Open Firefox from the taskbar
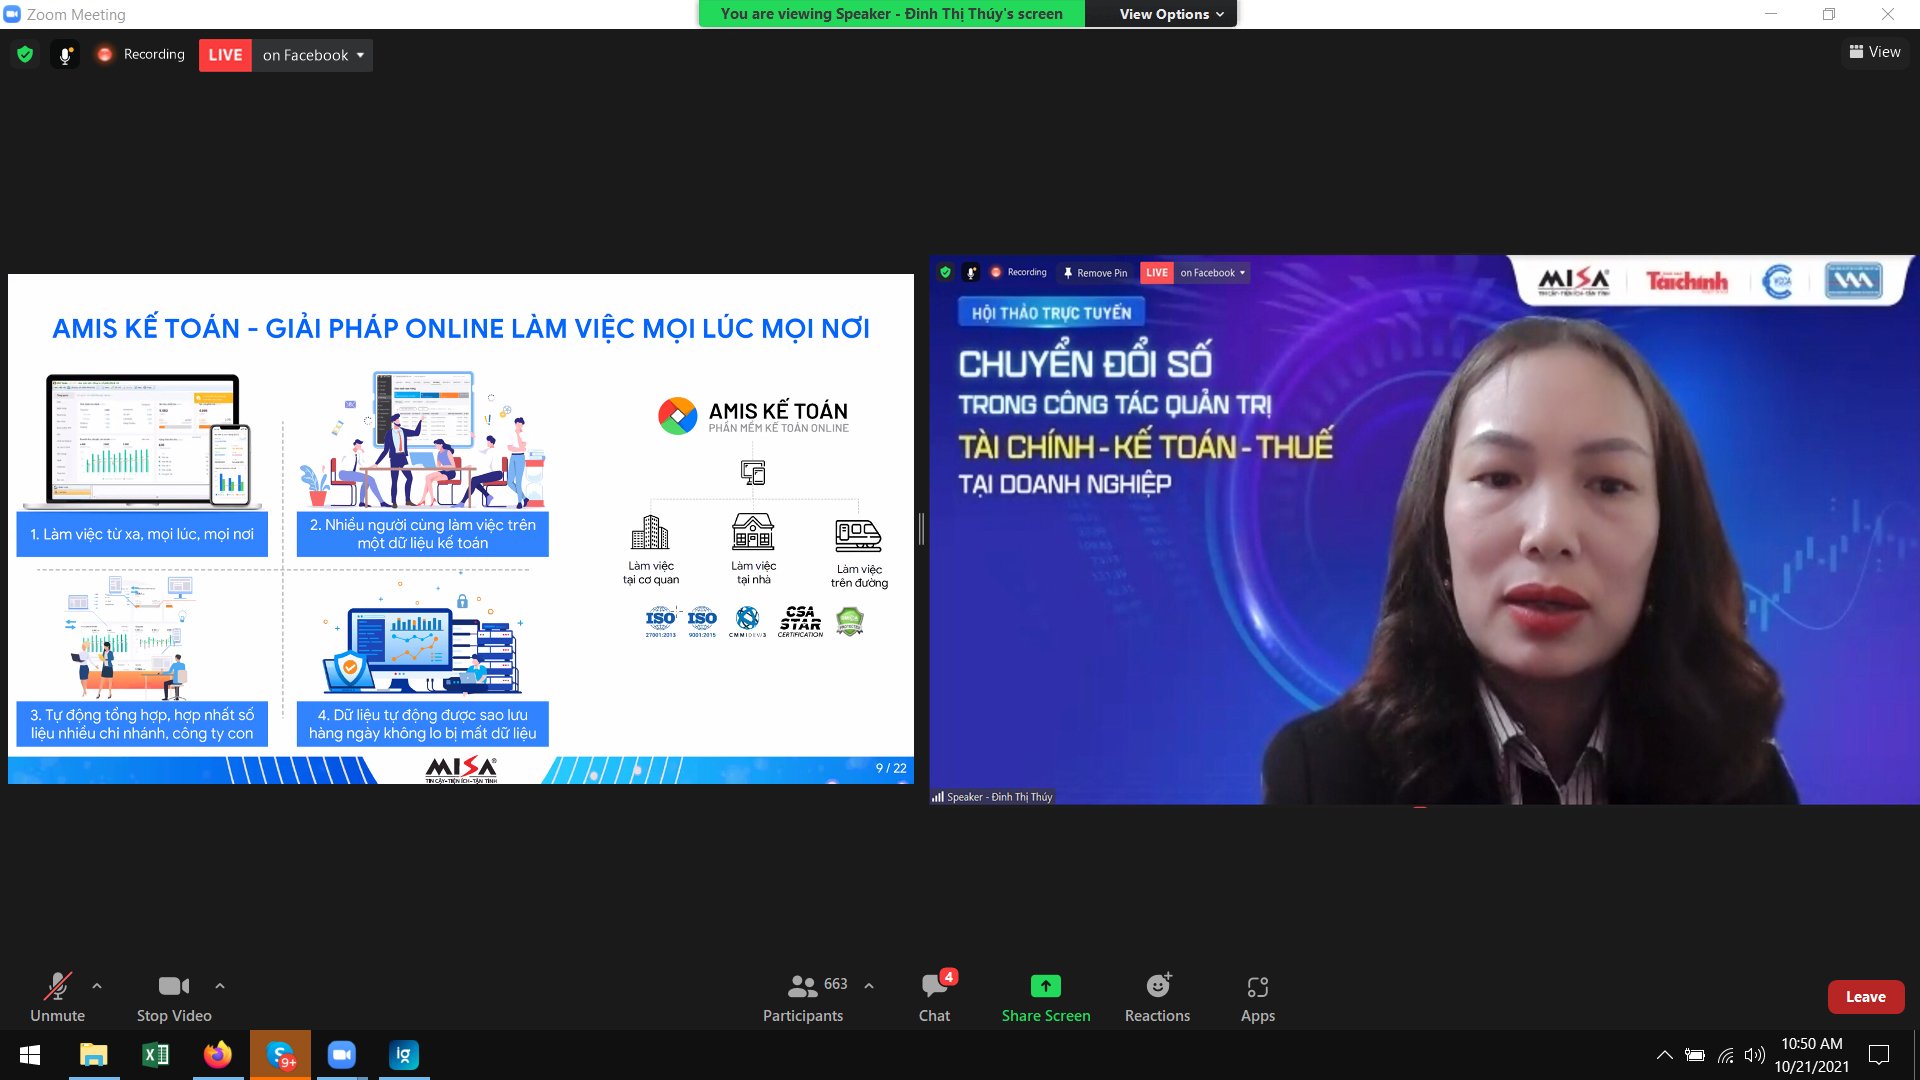Image resolution: width=1920 pixels, height=1080 pixels. 217,1055
